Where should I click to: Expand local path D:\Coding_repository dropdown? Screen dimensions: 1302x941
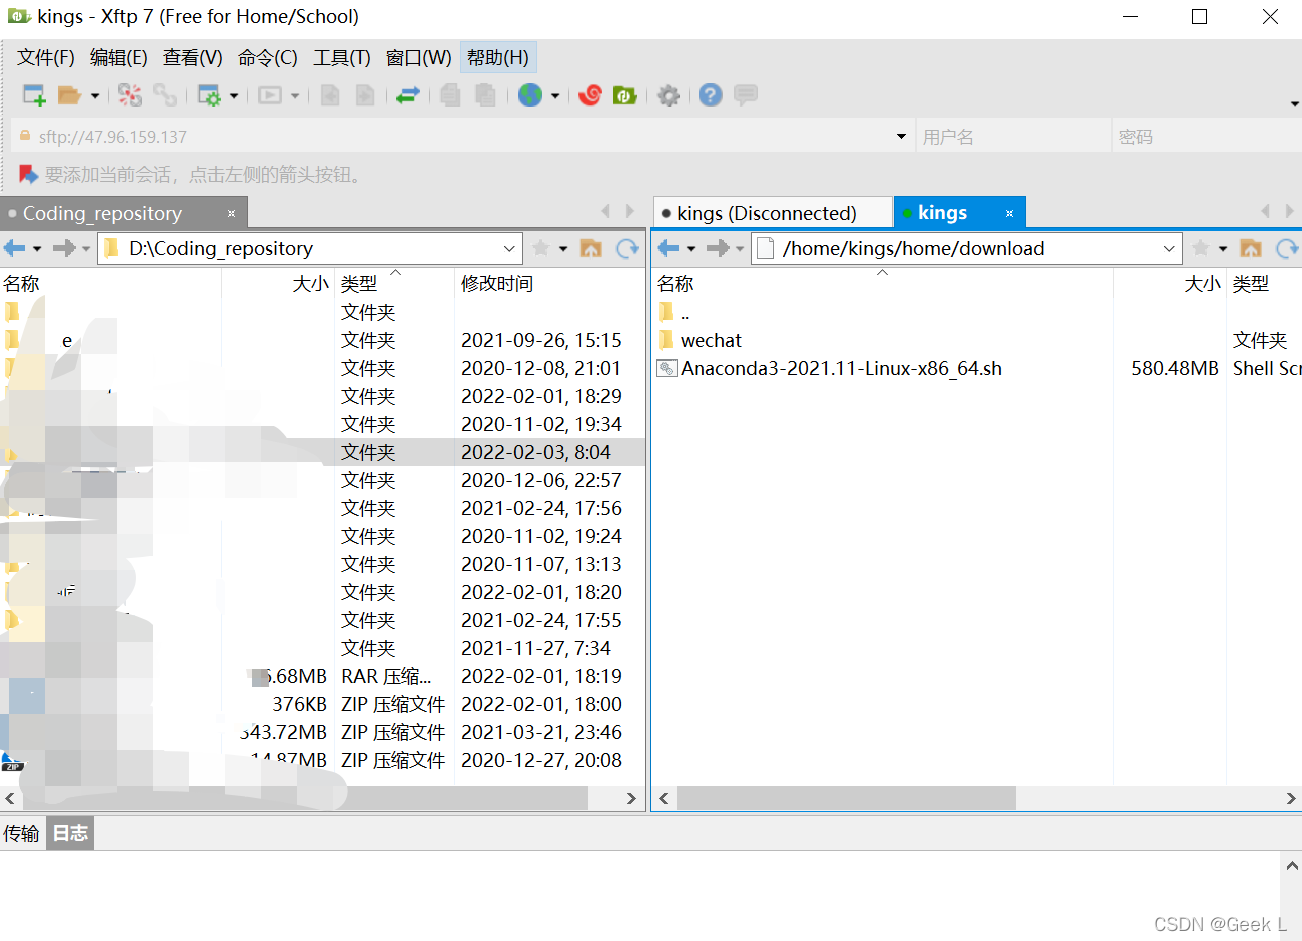509,248
